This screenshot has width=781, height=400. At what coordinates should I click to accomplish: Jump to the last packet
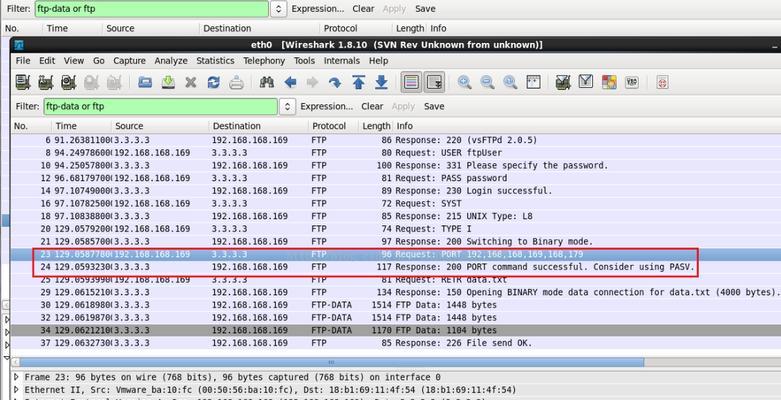pyautogui.click(x=382, y=82)
